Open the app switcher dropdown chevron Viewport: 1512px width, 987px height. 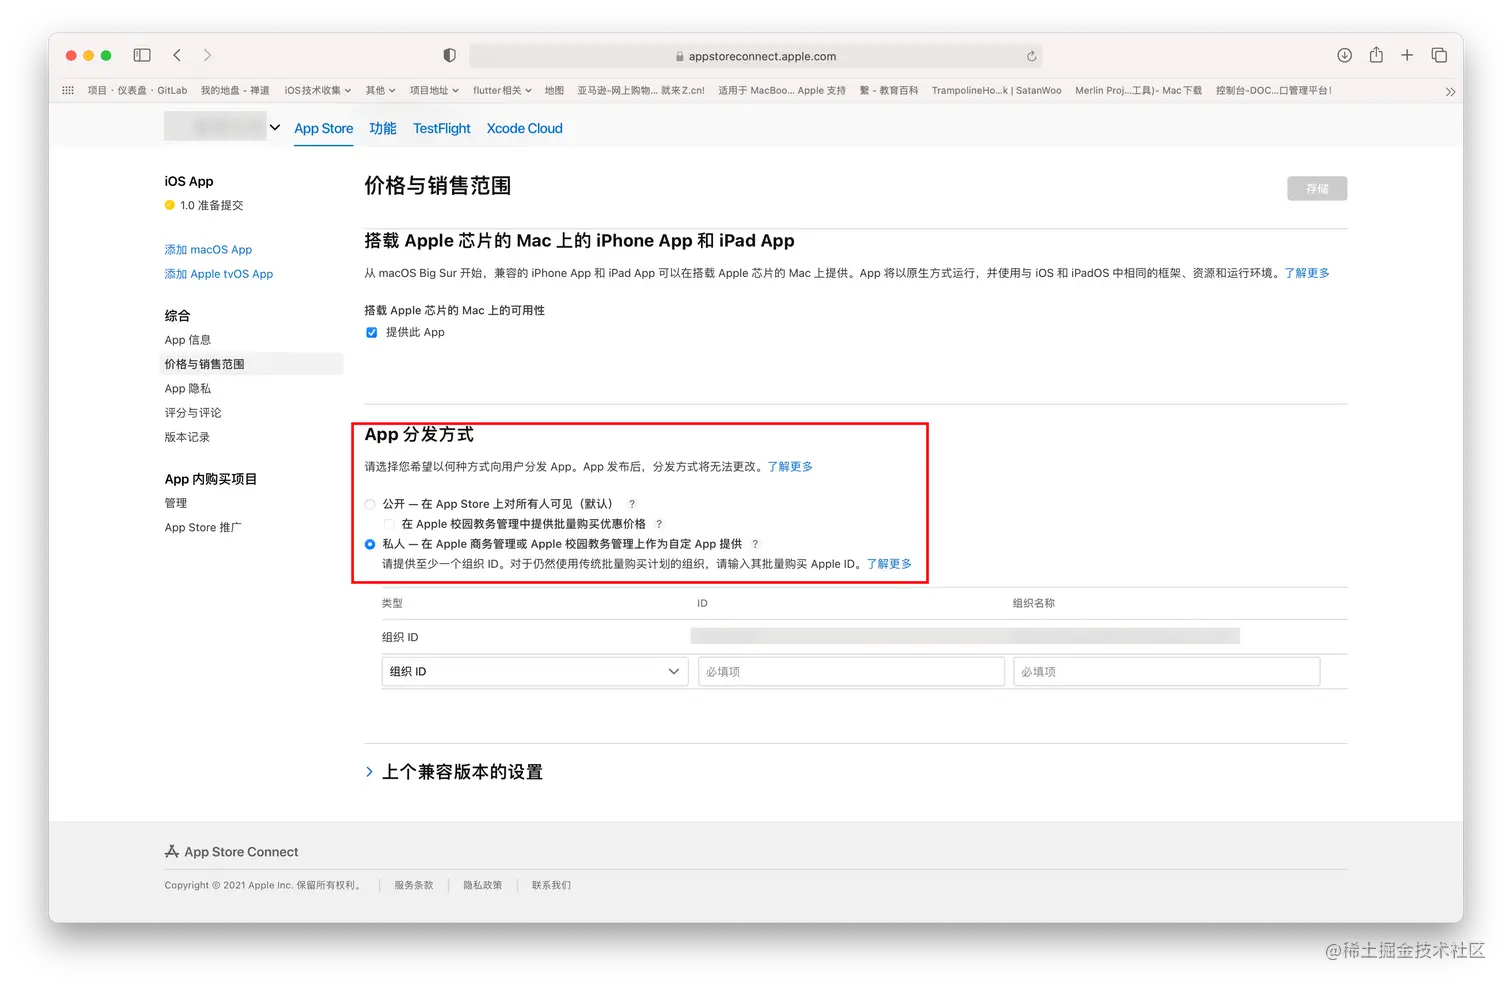275,127
